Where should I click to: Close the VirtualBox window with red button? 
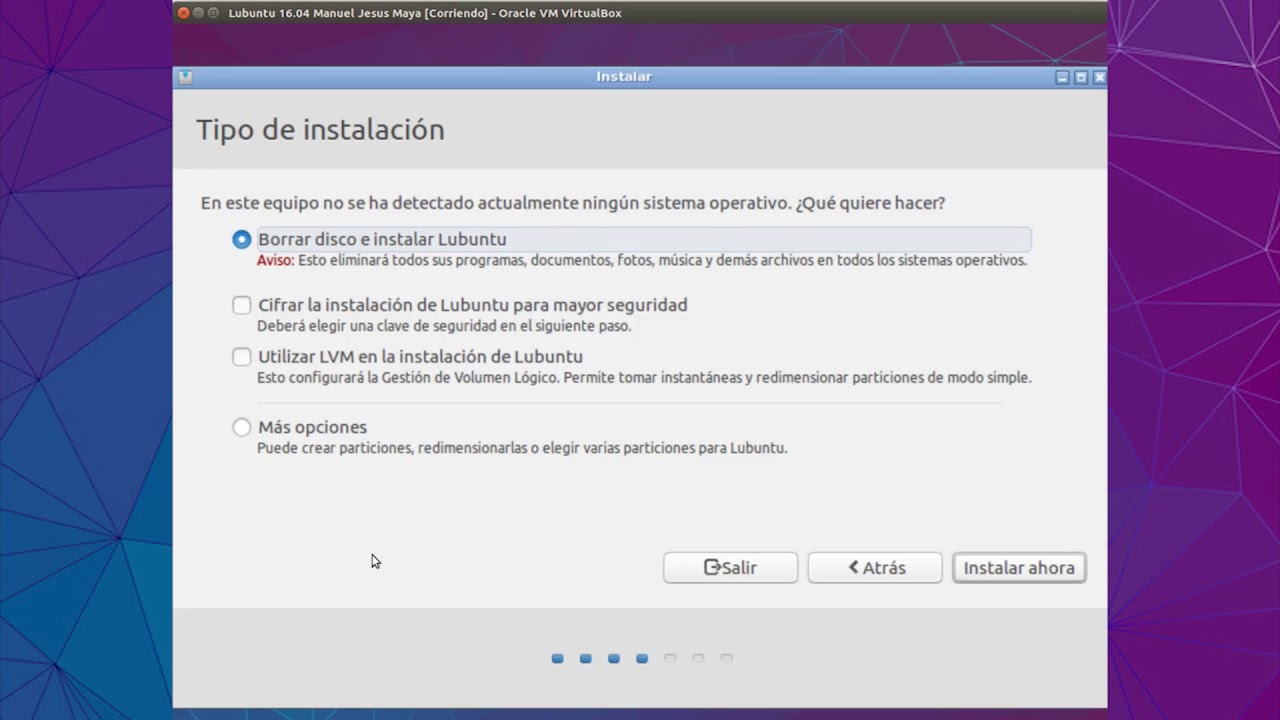pos(184,13)
